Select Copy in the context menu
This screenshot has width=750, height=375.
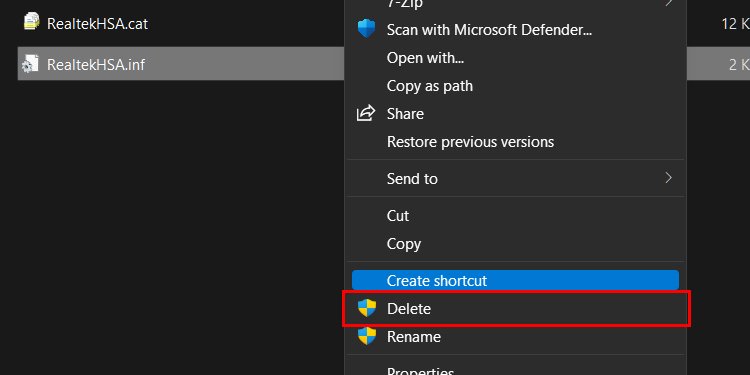coord(516,244)
